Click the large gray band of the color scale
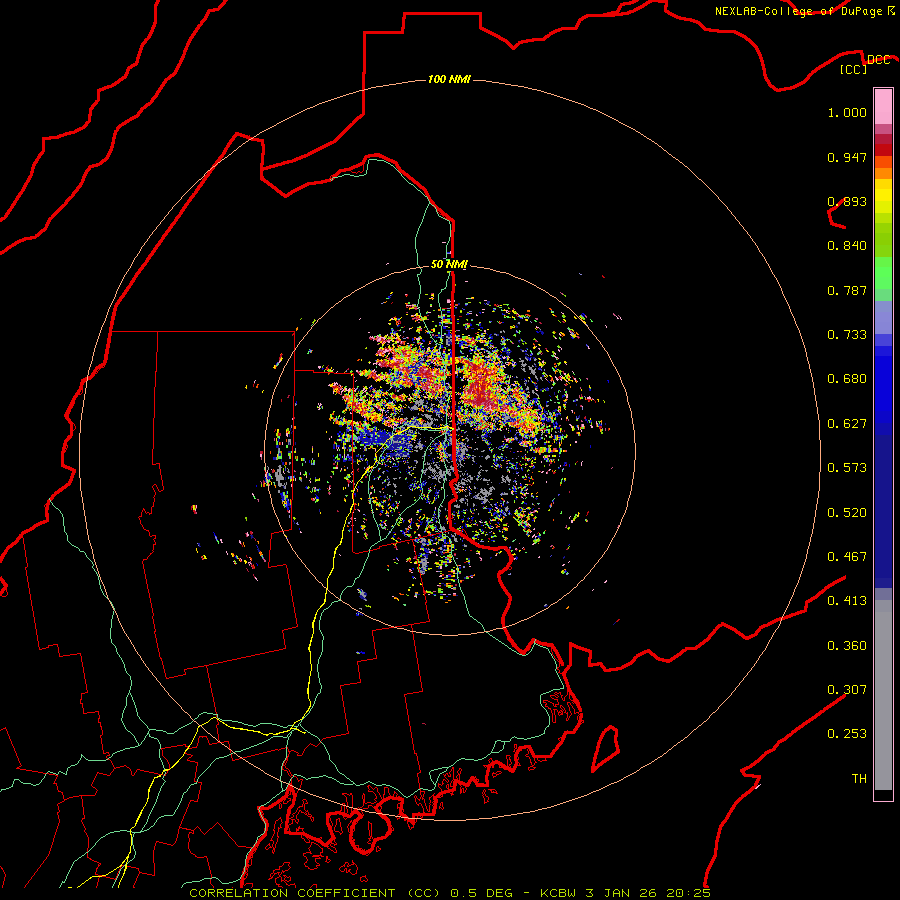Screen dimensions: 900x900 click(883, 695)
